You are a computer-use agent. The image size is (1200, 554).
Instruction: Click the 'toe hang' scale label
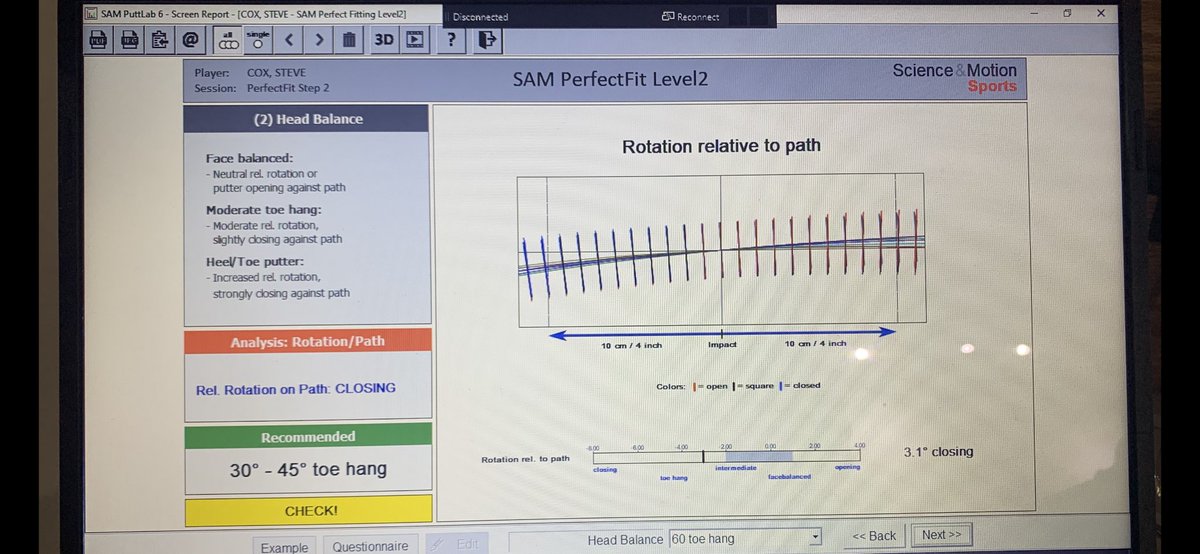(x=674, y=478)
